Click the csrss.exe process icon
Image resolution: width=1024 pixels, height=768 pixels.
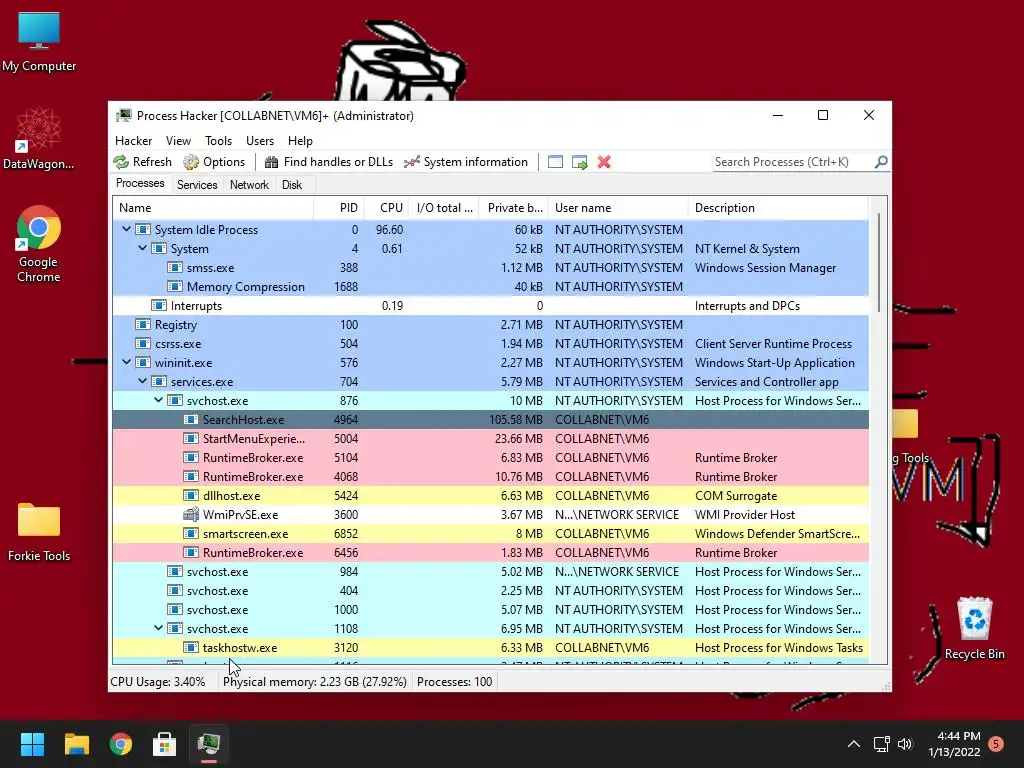pyautogui.click(x=142, y=343)
